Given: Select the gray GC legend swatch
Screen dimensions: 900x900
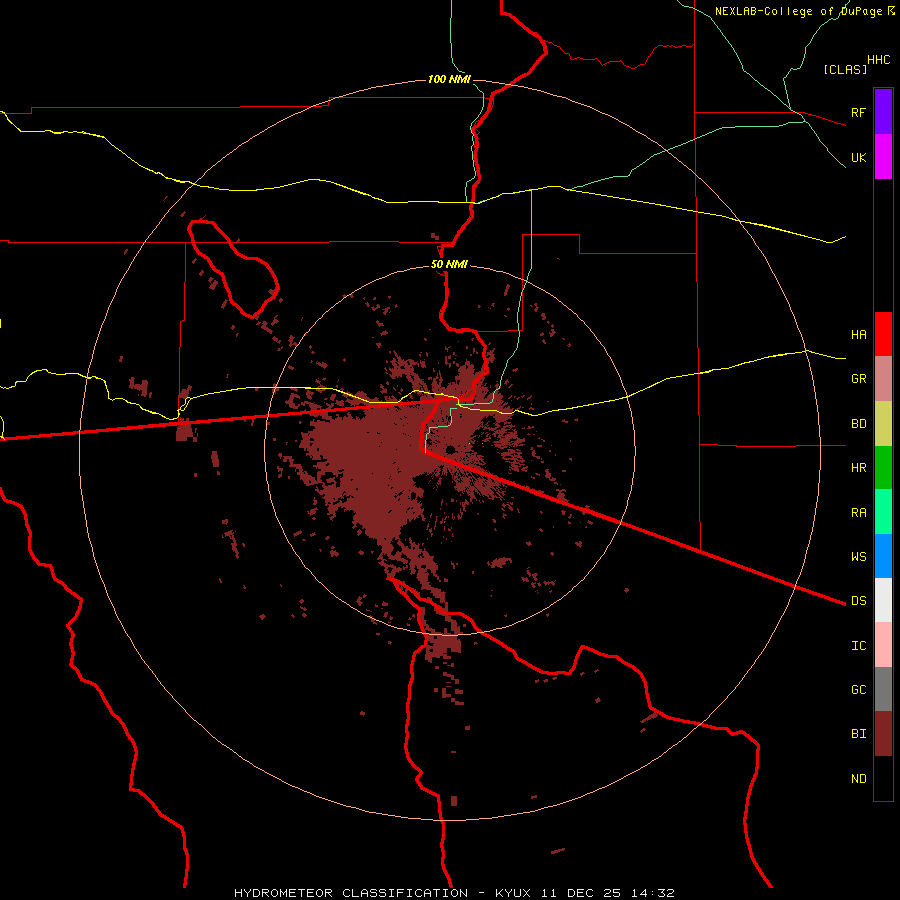Looking at the screenshot, I should (883, 689).
